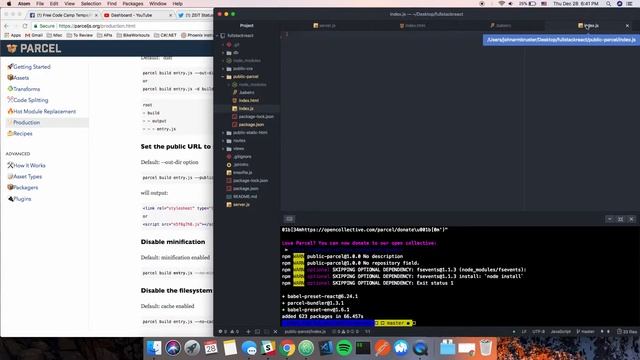The width and height of the screenshot is (640, 360).
Task: Expand the public-static-html folder
Action: click(x=223, y=133)
